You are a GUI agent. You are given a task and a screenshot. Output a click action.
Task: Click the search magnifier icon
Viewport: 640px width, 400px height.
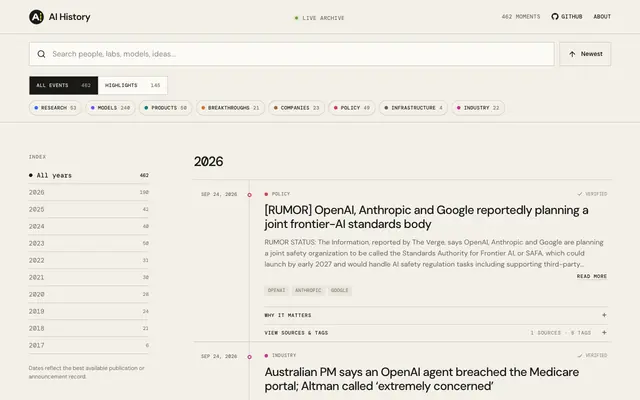[41, 54]
